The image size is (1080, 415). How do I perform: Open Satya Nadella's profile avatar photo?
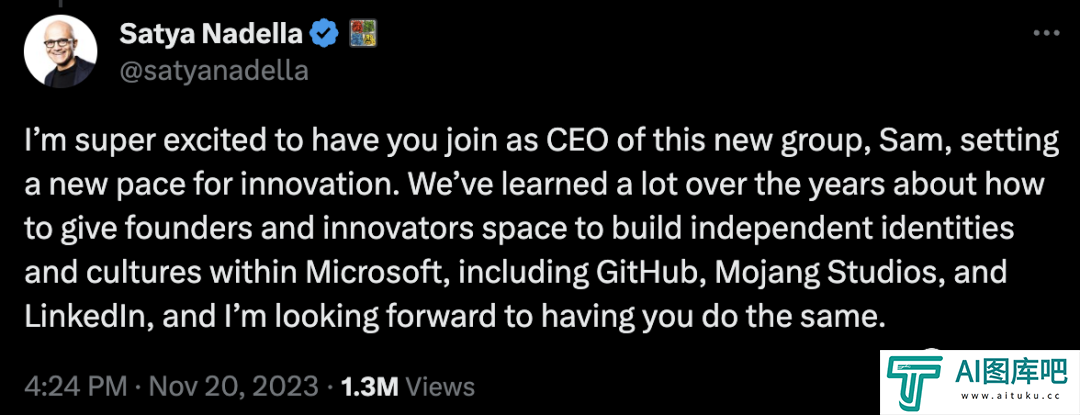[61, 51]
